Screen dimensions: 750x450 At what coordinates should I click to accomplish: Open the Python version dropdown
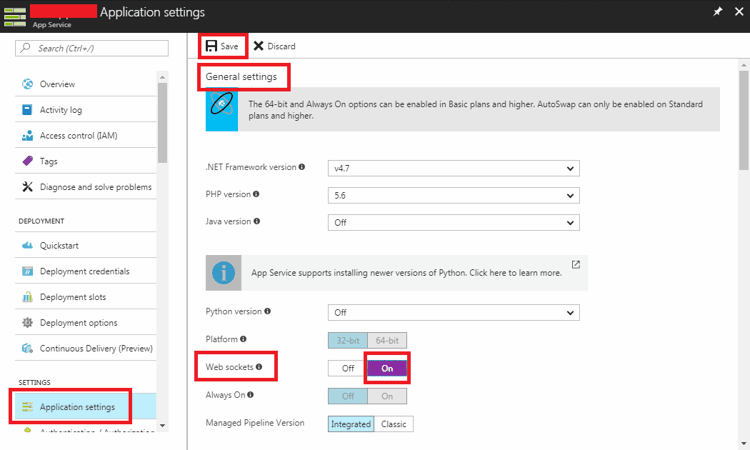(x=453, y=313)
